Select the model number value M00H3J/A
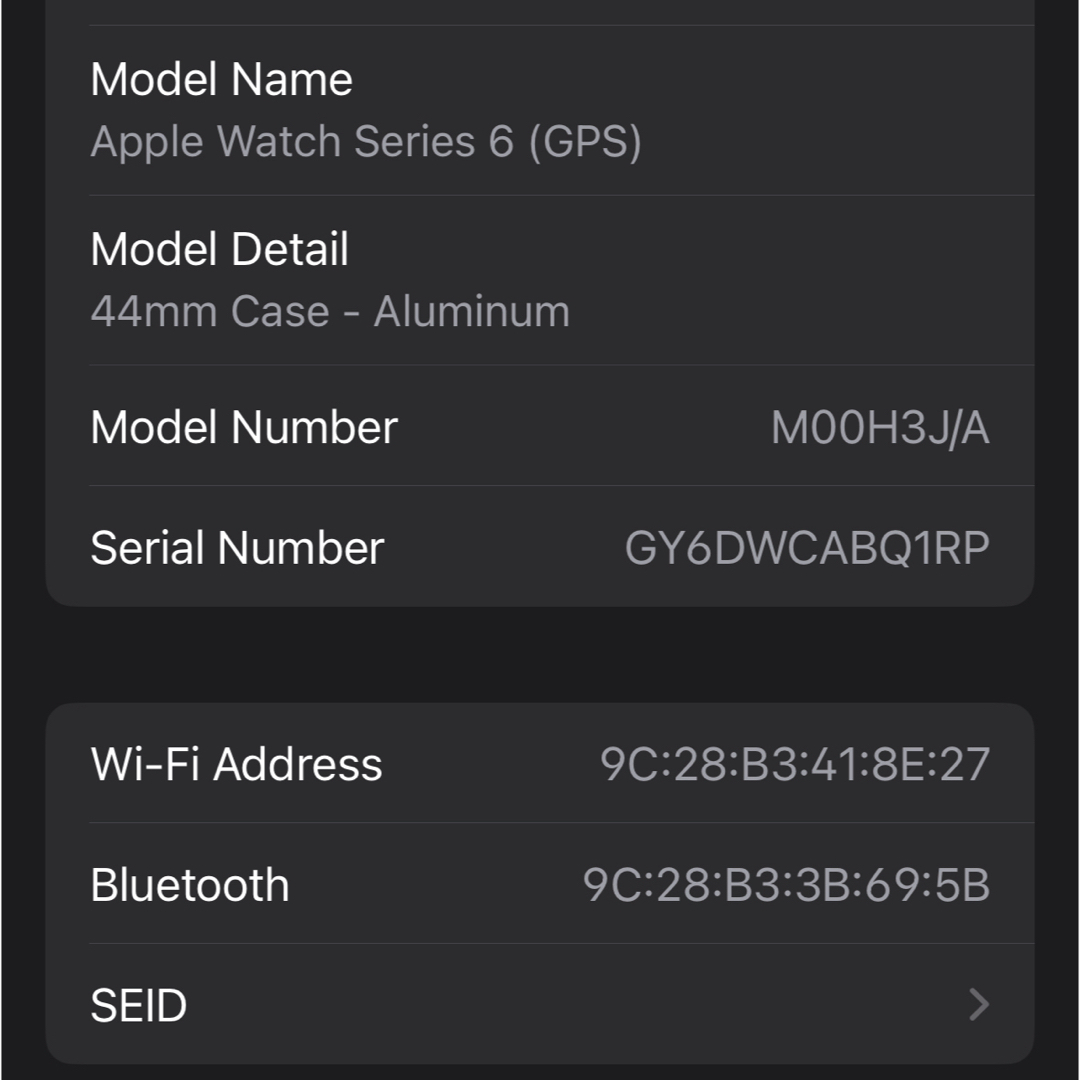The width and height of the screenshot is (1080, 1080). [880, 428]
